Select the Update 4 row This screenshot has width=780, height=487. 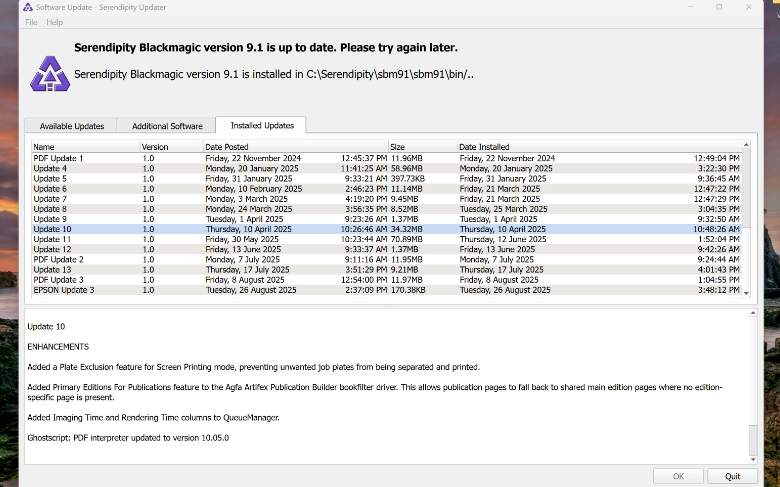(387, 168)
